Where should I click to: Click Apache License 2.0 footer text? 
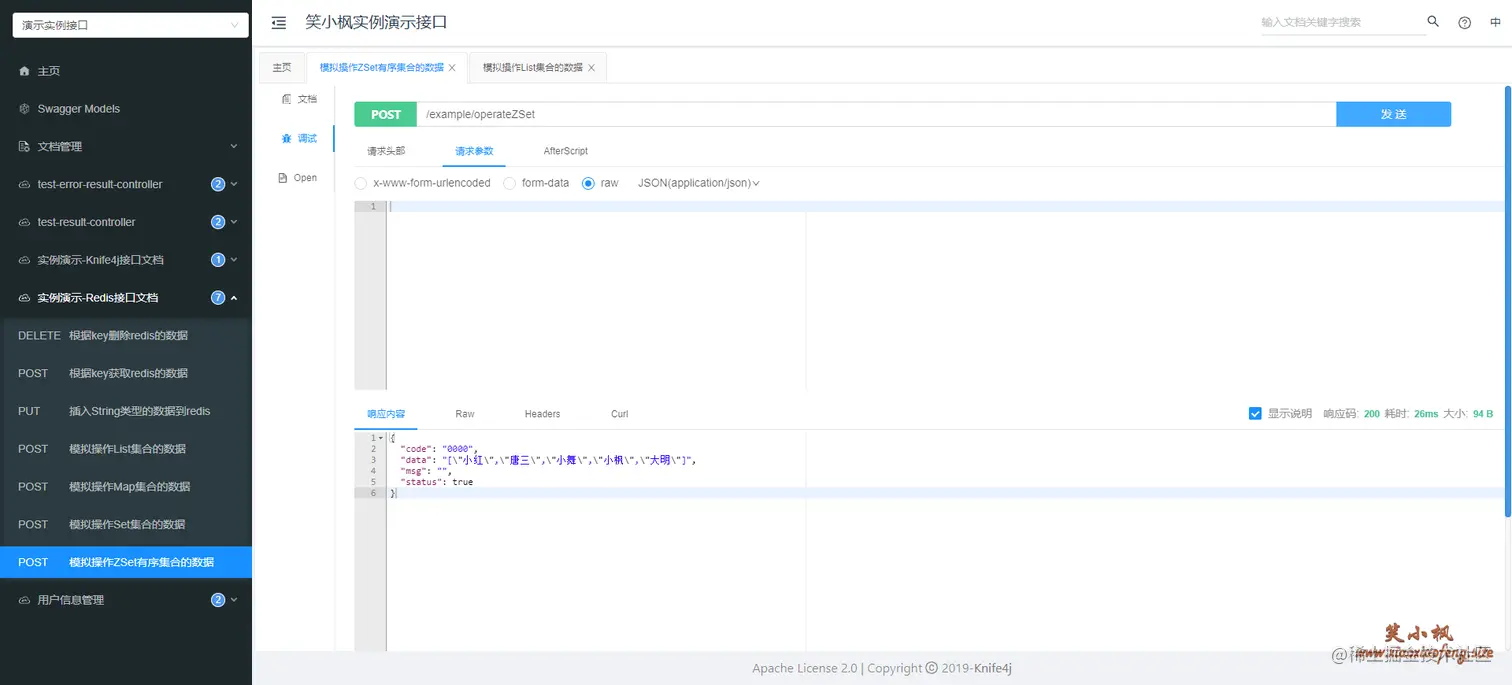pyautogui.click(x=805, y=668)
